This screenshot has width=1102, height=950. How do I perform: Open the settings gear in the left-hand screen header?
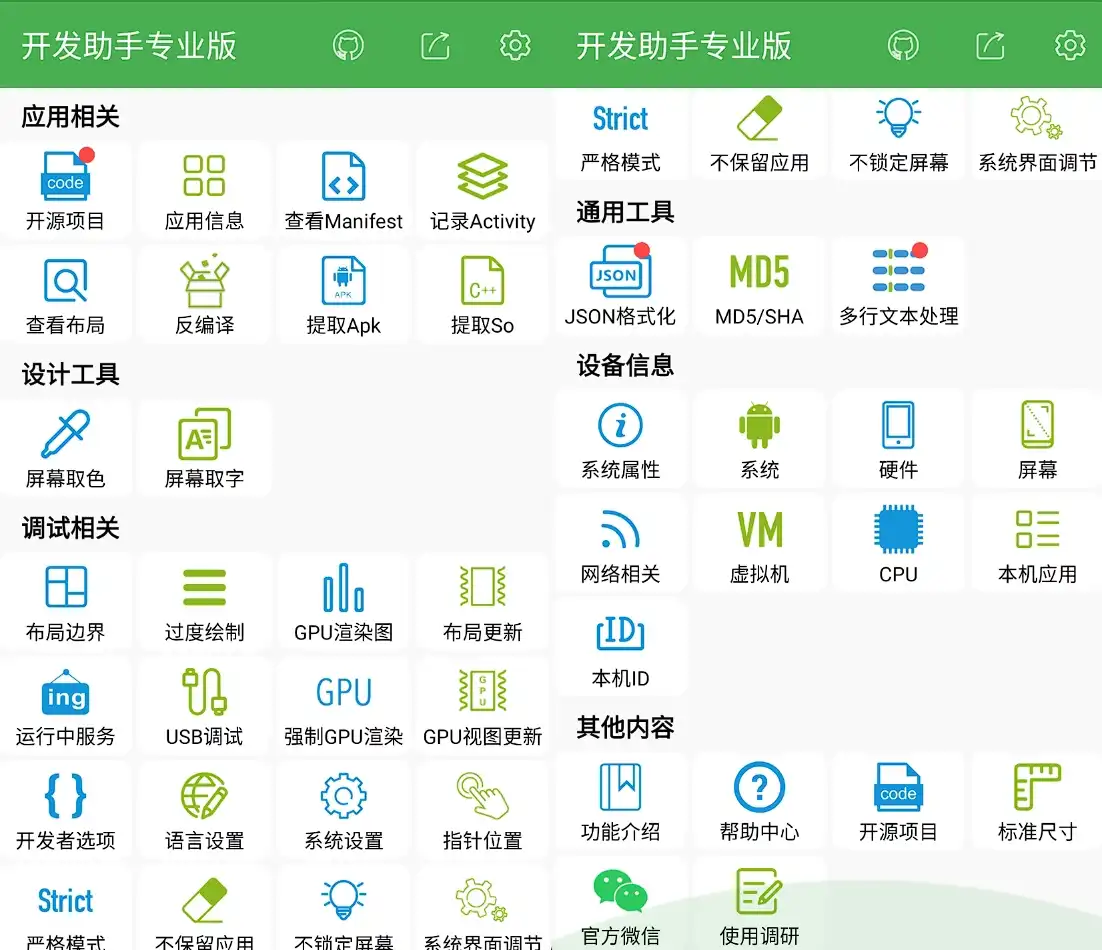click(514, 46)
